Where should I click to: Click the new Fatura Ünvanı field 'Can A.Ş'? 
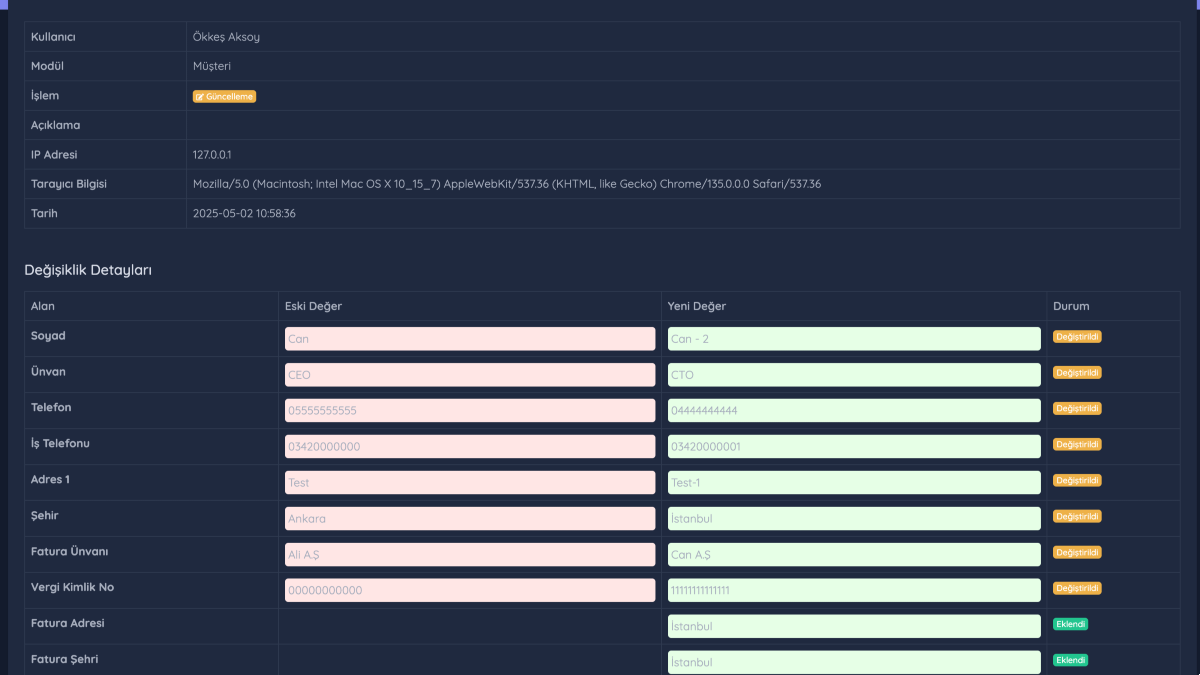854,555
